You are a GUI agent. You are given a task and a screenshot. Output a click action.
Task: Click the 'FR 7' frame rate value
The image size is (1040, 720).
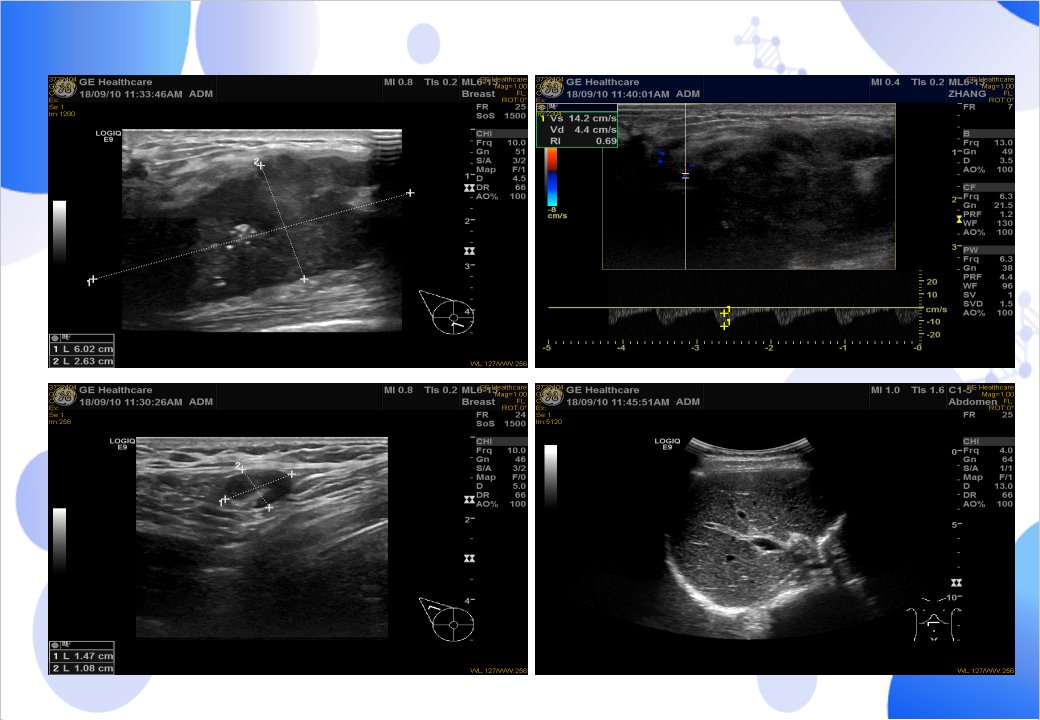pos(988,107)
